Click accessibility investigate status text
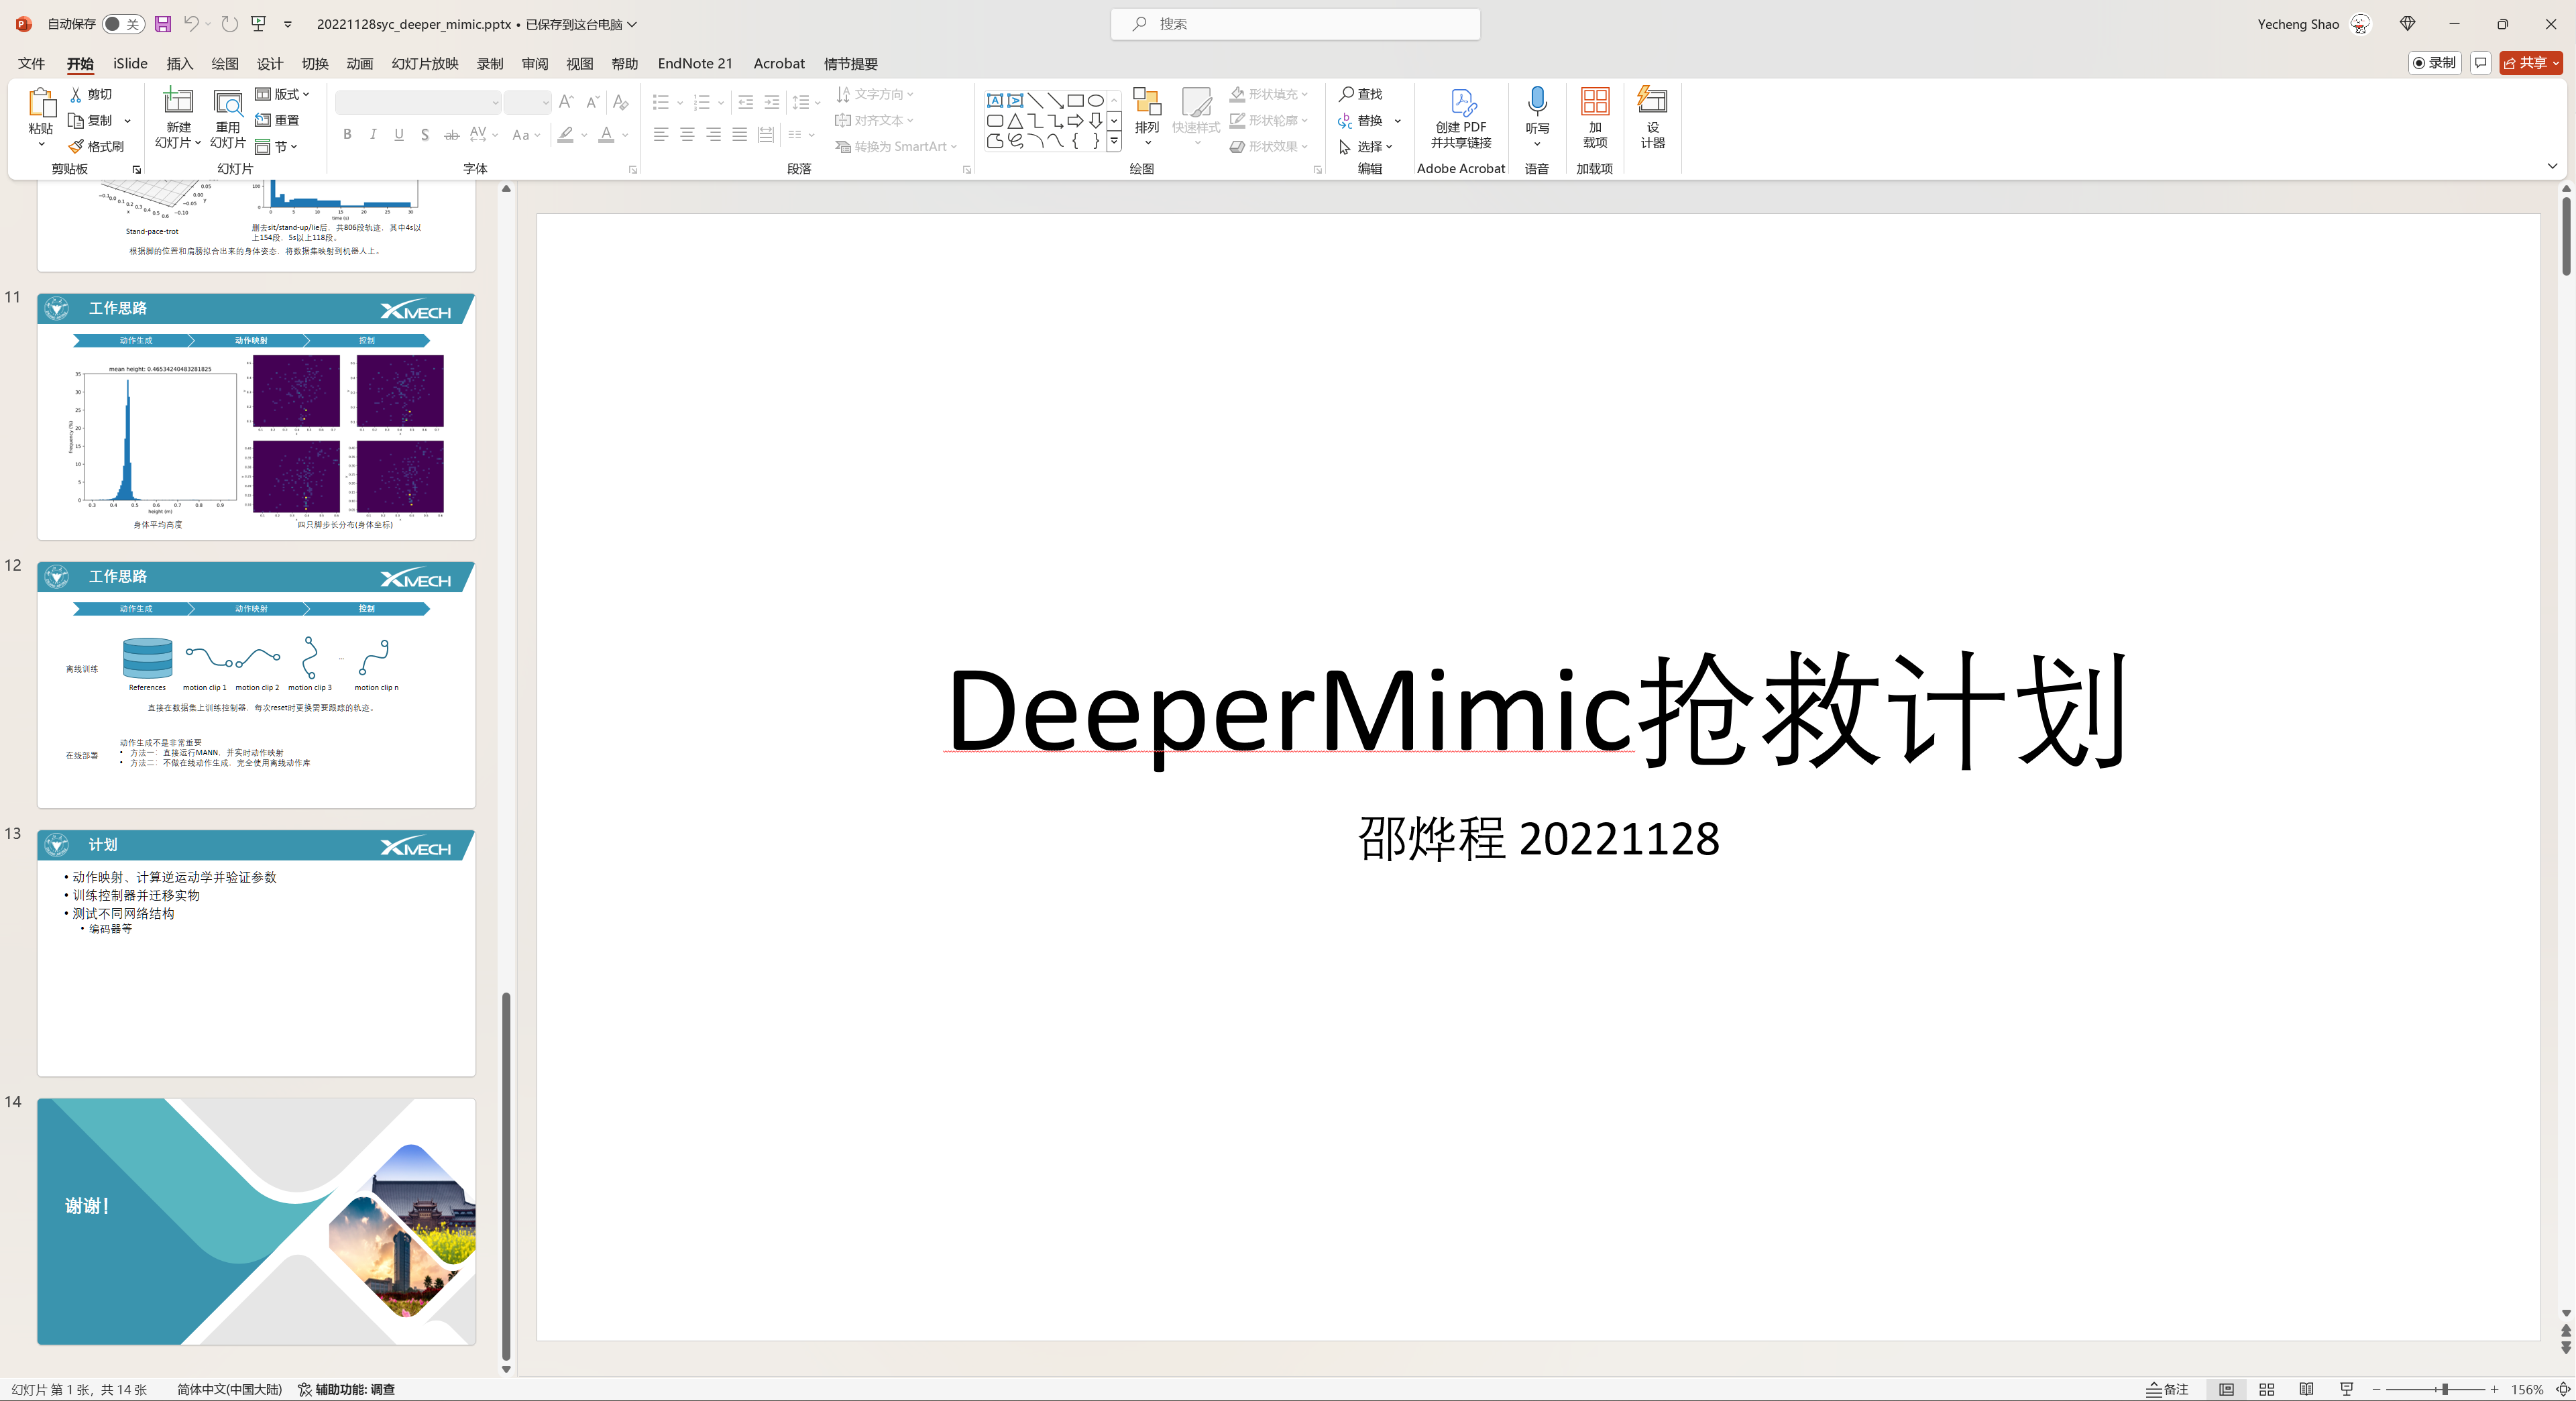This screenshot has width=2576, height=1401. (347, 1389)
